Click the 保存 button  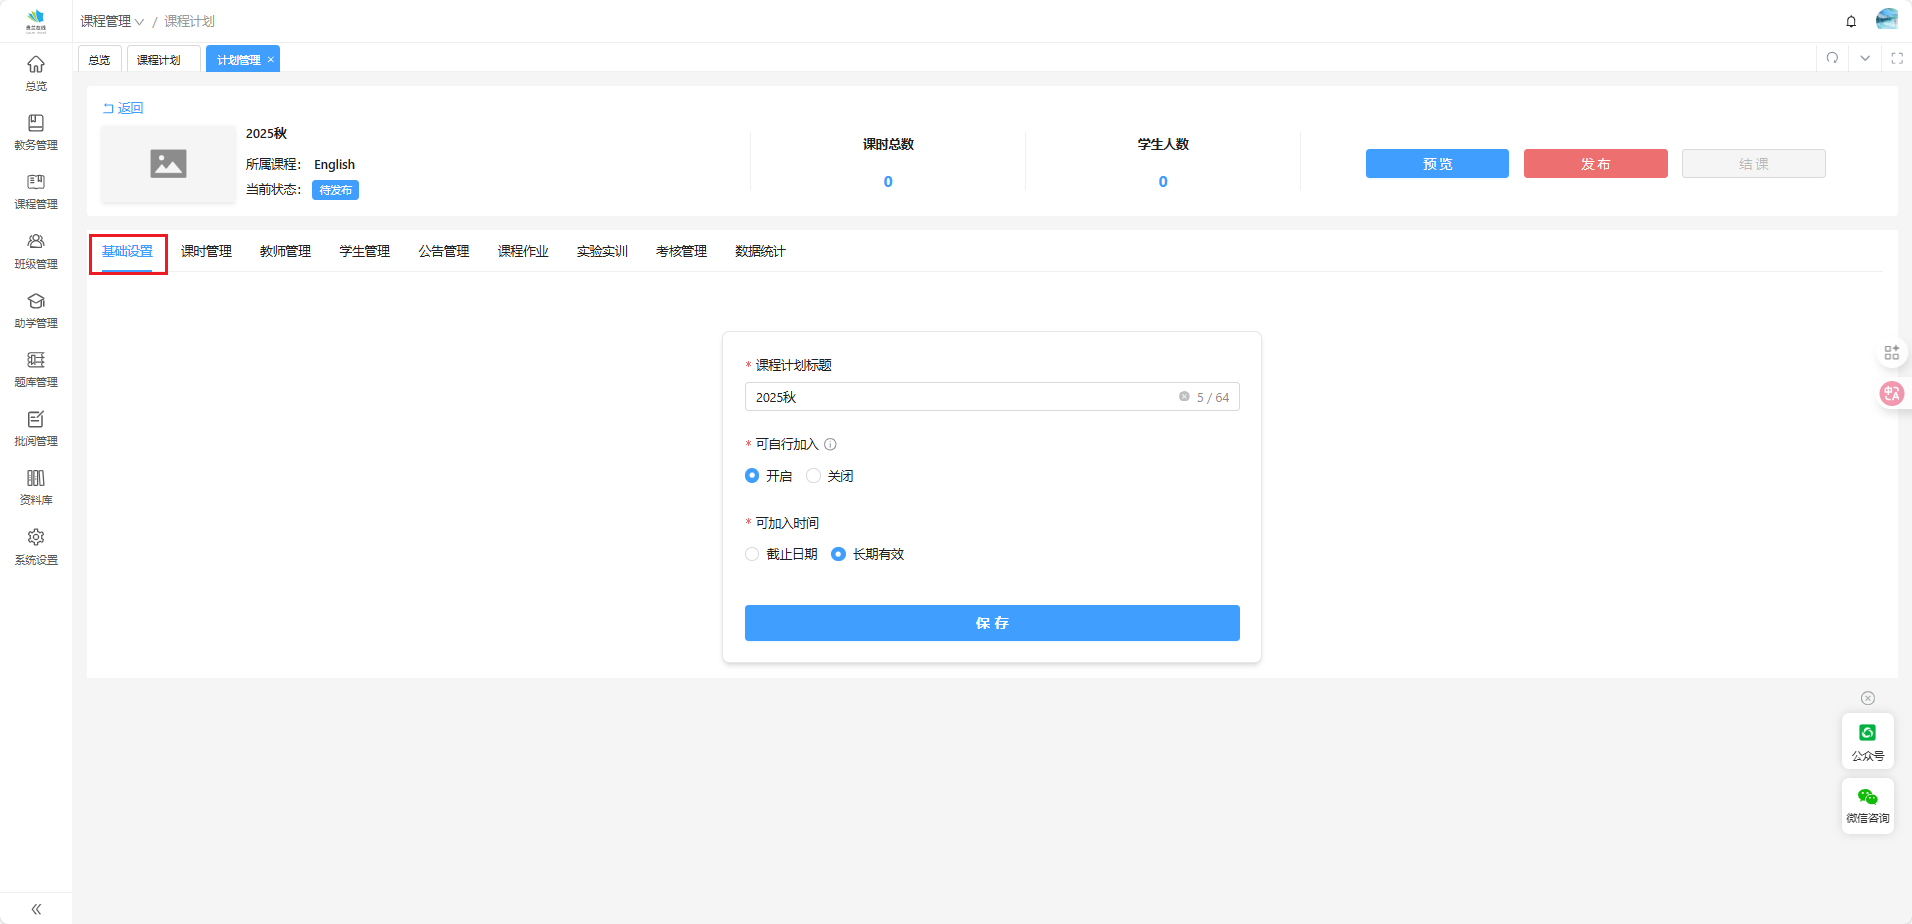(x=991, y=623)
